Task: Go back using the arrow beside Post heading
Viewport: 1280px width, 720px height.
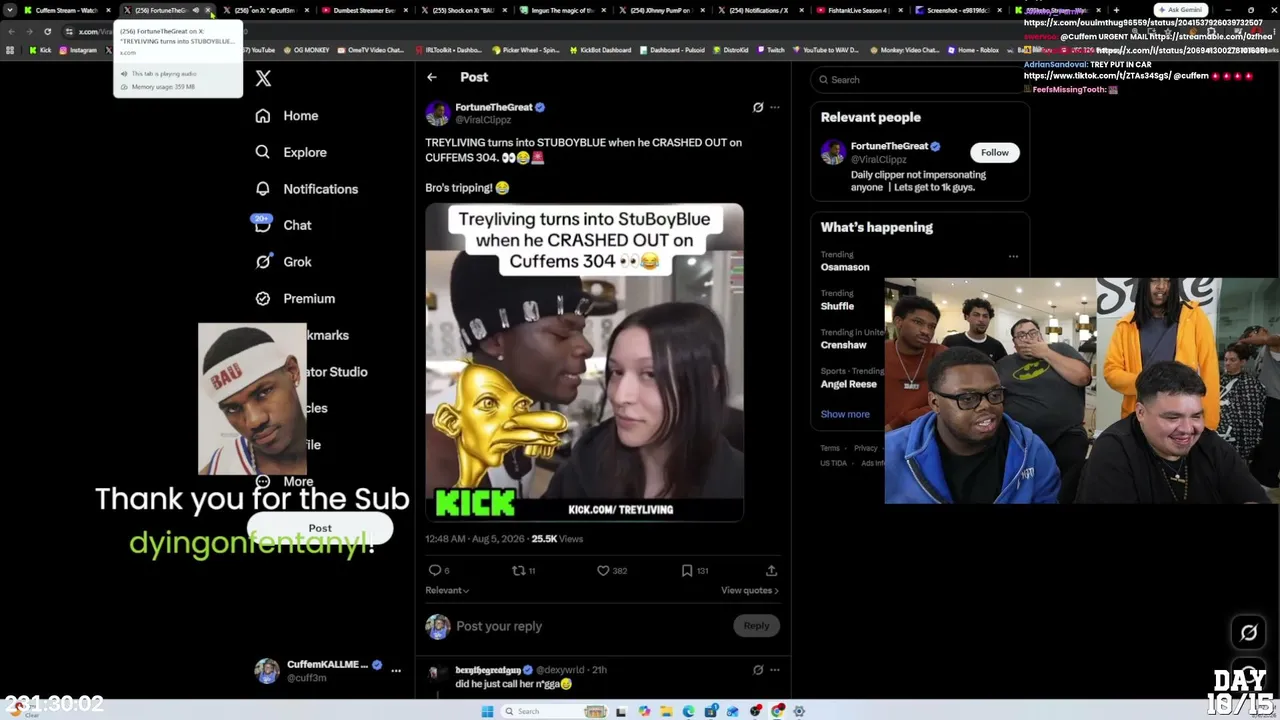Action: [x=432, y=77]
